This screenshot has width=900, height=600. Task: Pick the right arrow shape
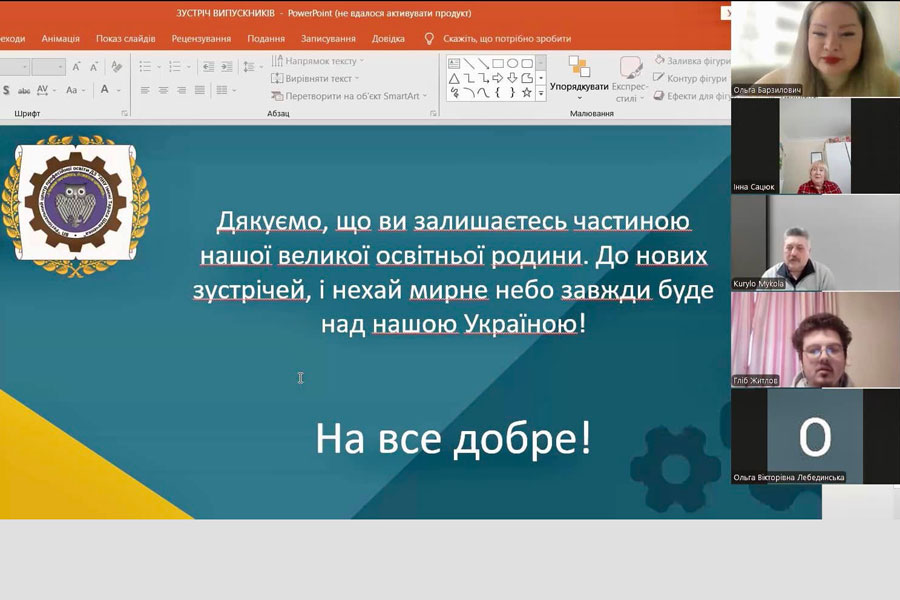point(497,78)
